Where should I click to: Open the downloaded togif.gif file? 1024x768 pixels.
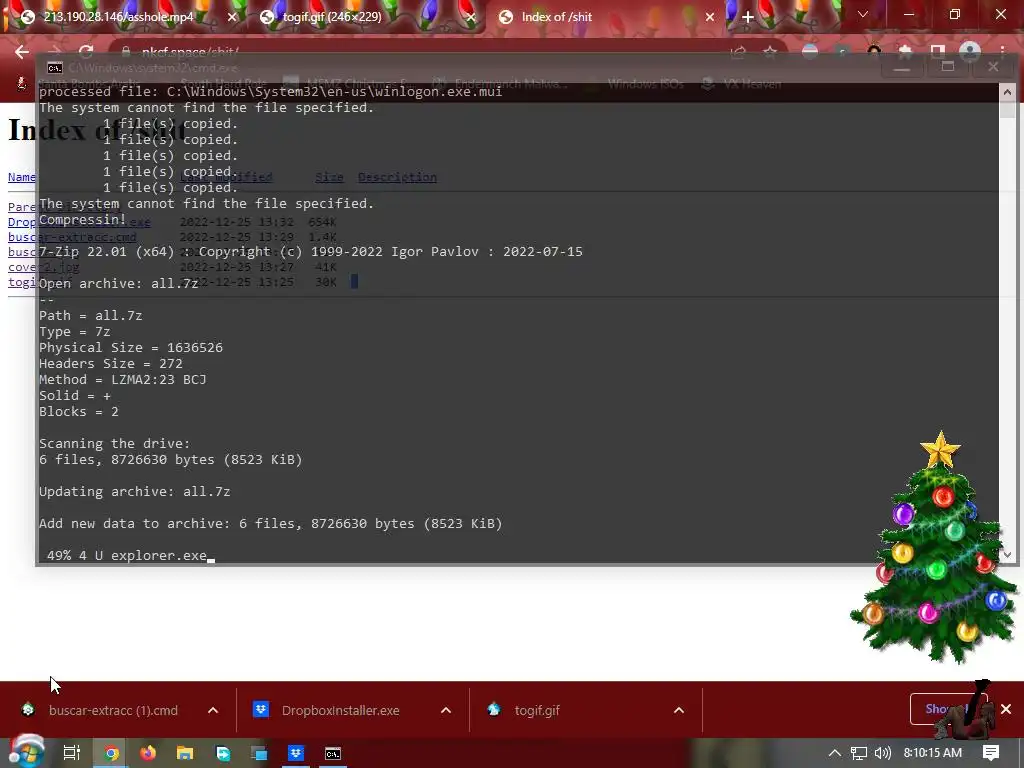pyautogui.click(x=536, y=710)
